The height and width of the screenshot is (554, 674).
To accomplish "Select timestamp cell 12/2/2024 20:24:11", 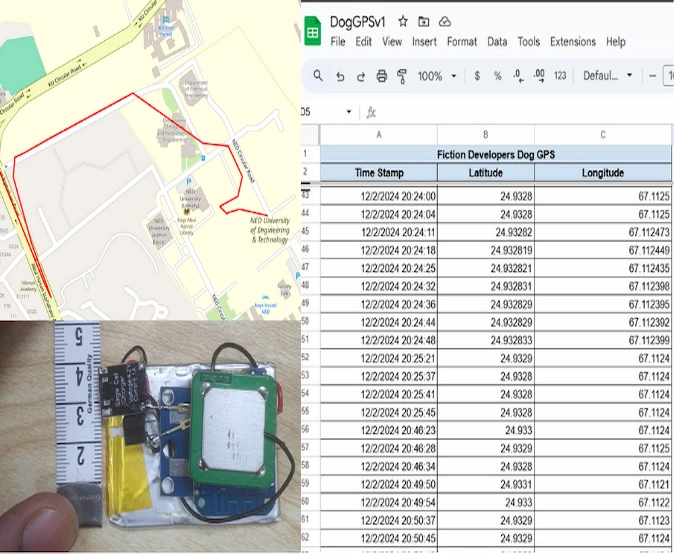I will click(x=379, y=232).
